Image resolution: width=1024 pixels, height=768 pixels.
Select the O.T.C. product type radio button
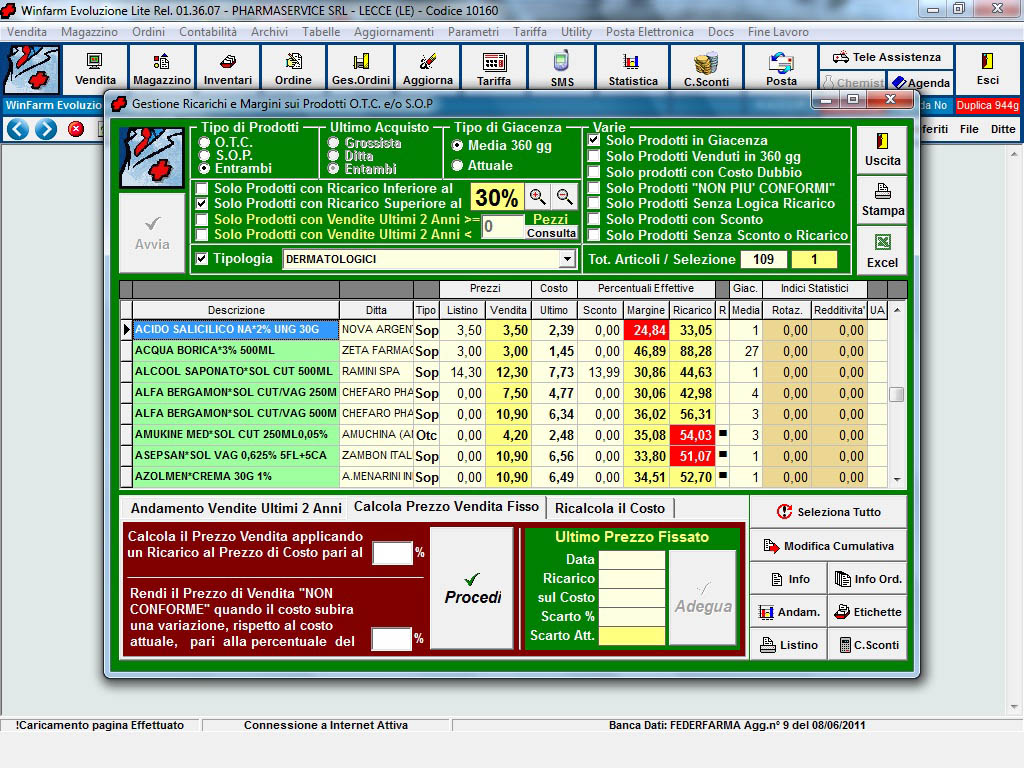click(205, 143)
